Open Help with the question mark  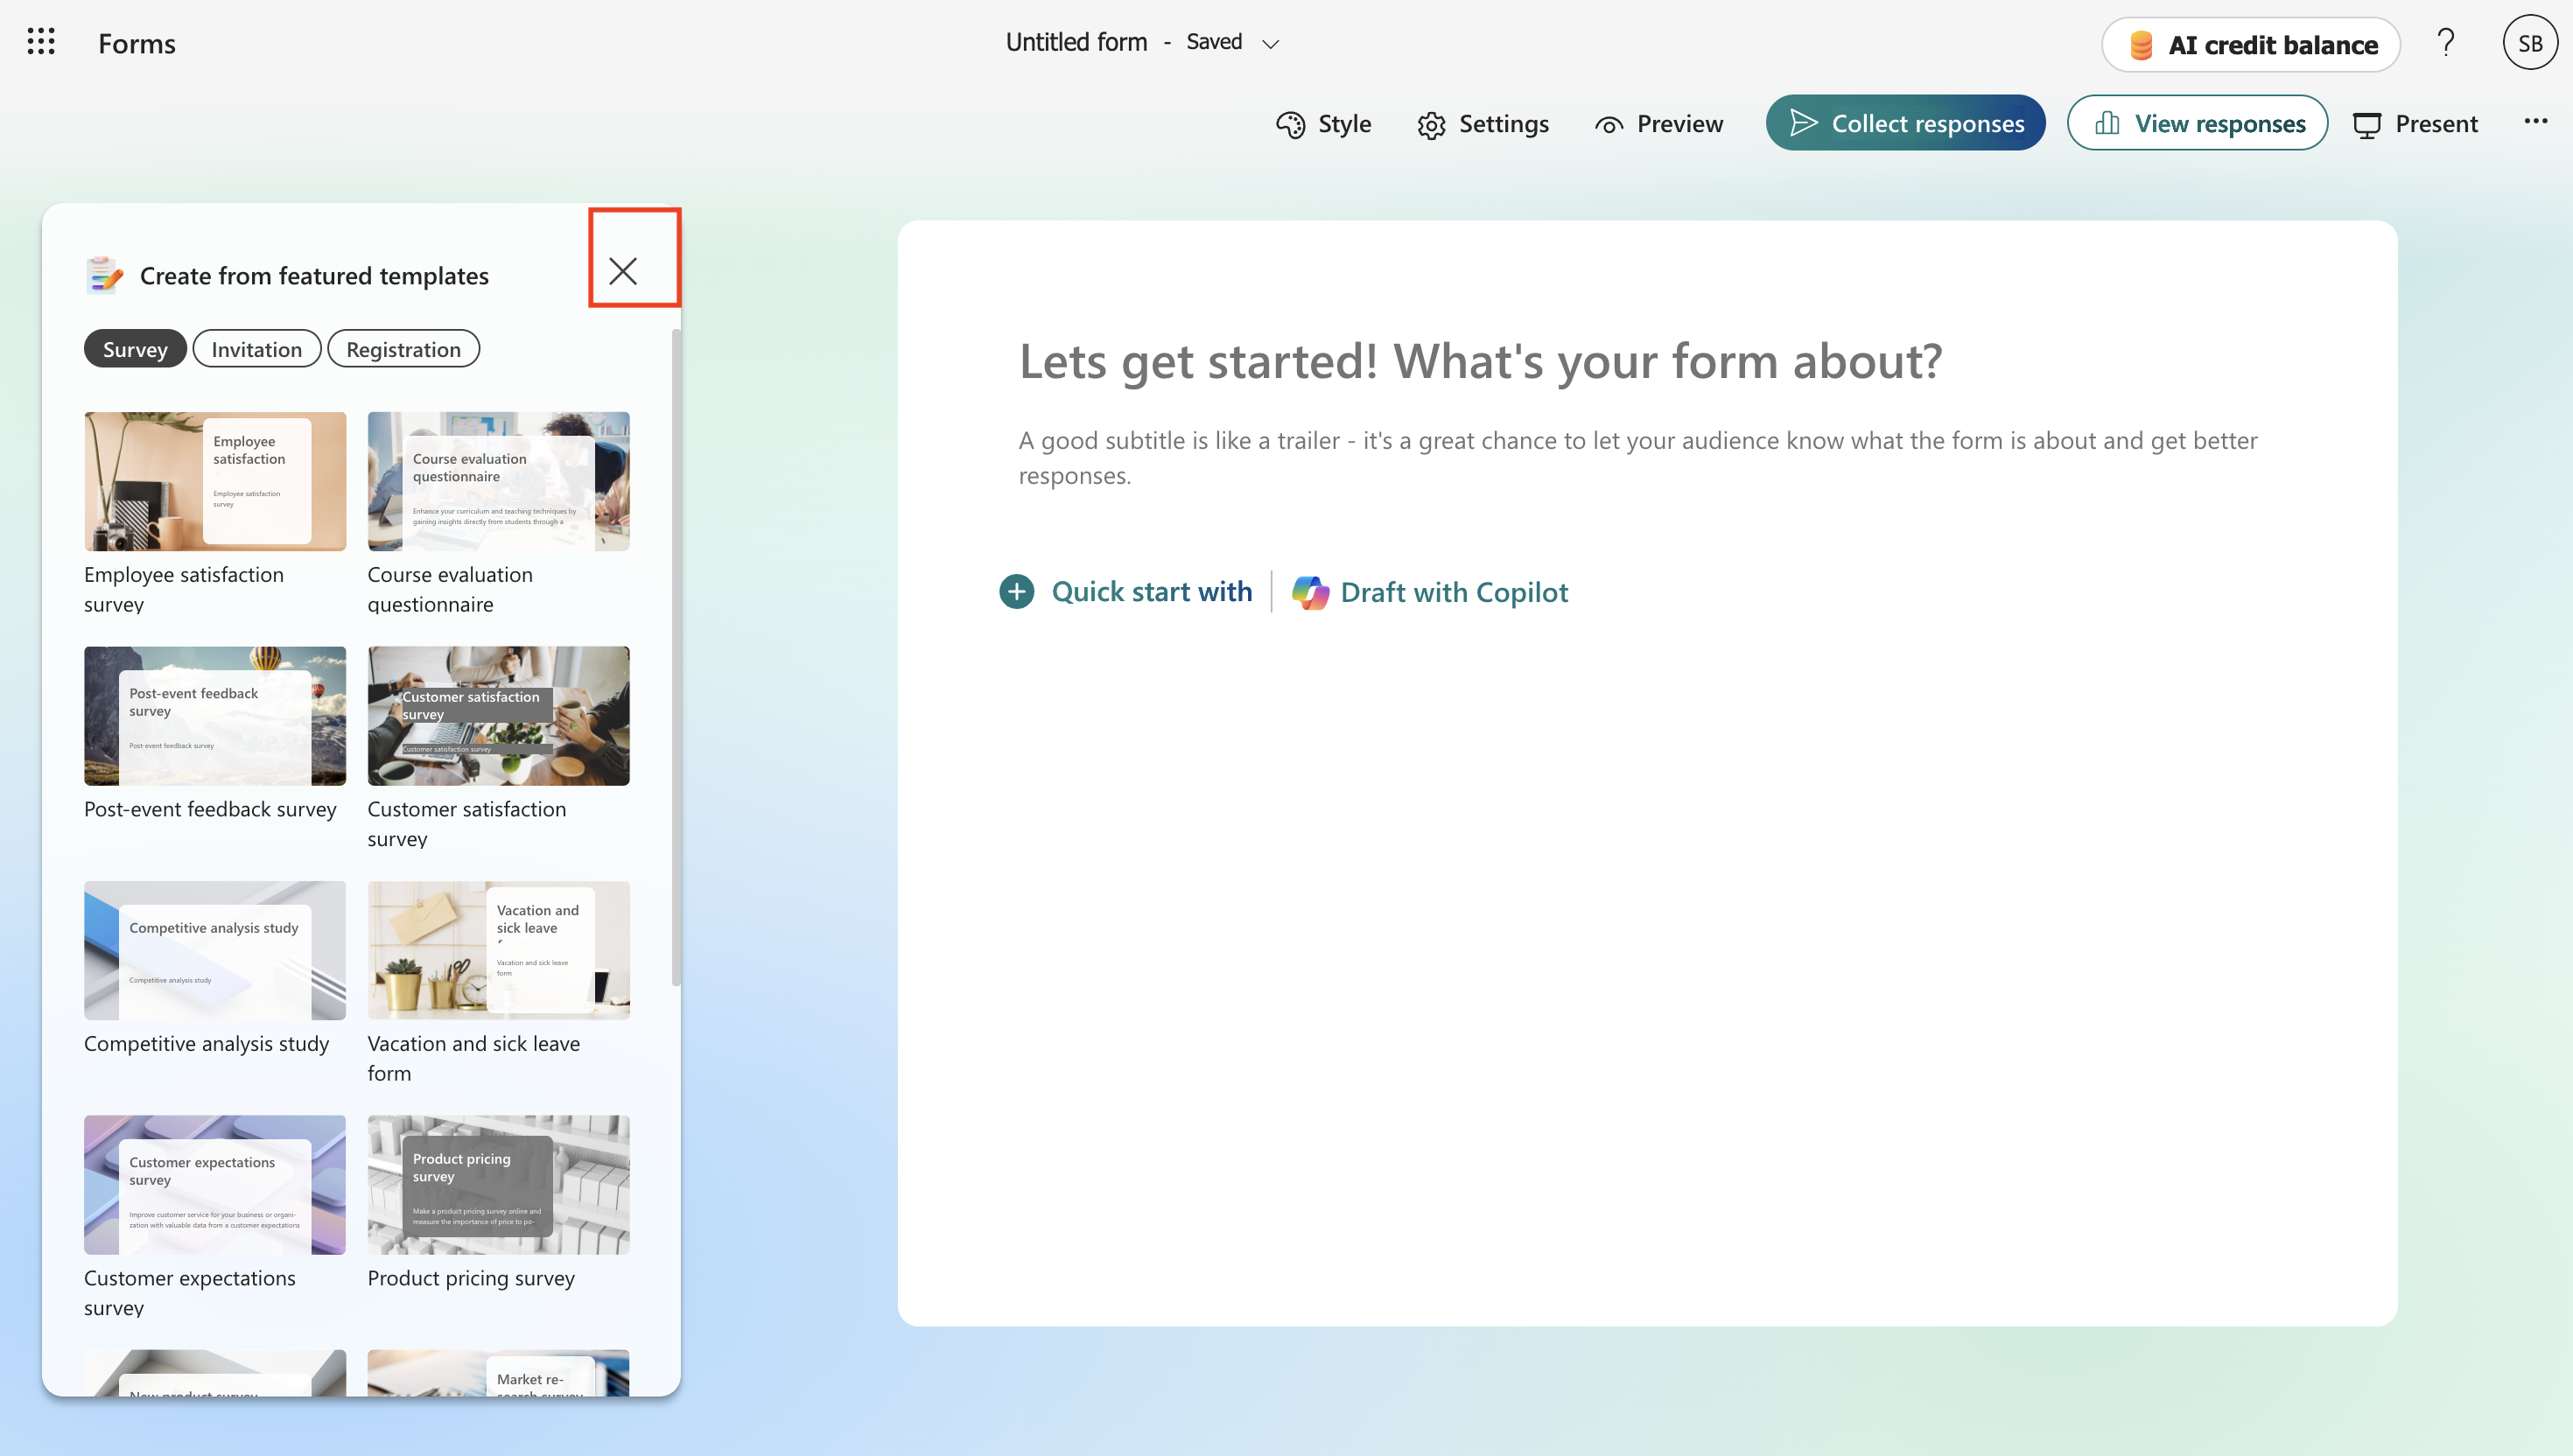click(2447, 42)
